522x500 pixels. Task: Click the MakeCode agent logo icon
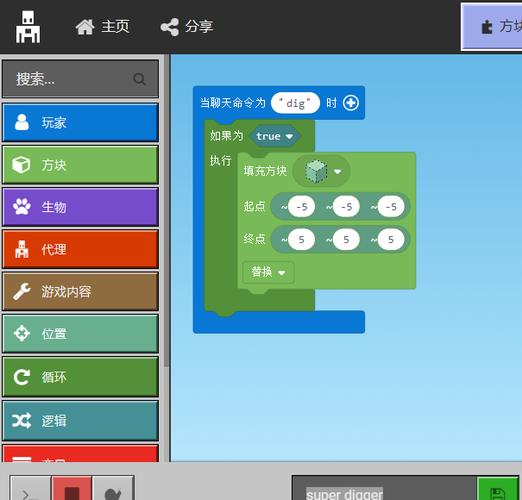coord(28,27)
